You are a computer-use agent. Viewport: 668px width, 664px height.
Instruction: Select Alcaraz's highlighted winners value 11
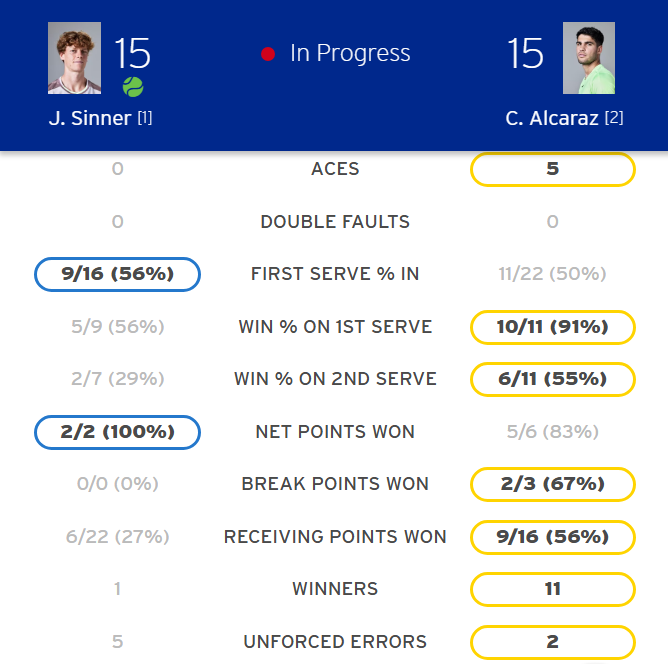(x=552, y=589)
